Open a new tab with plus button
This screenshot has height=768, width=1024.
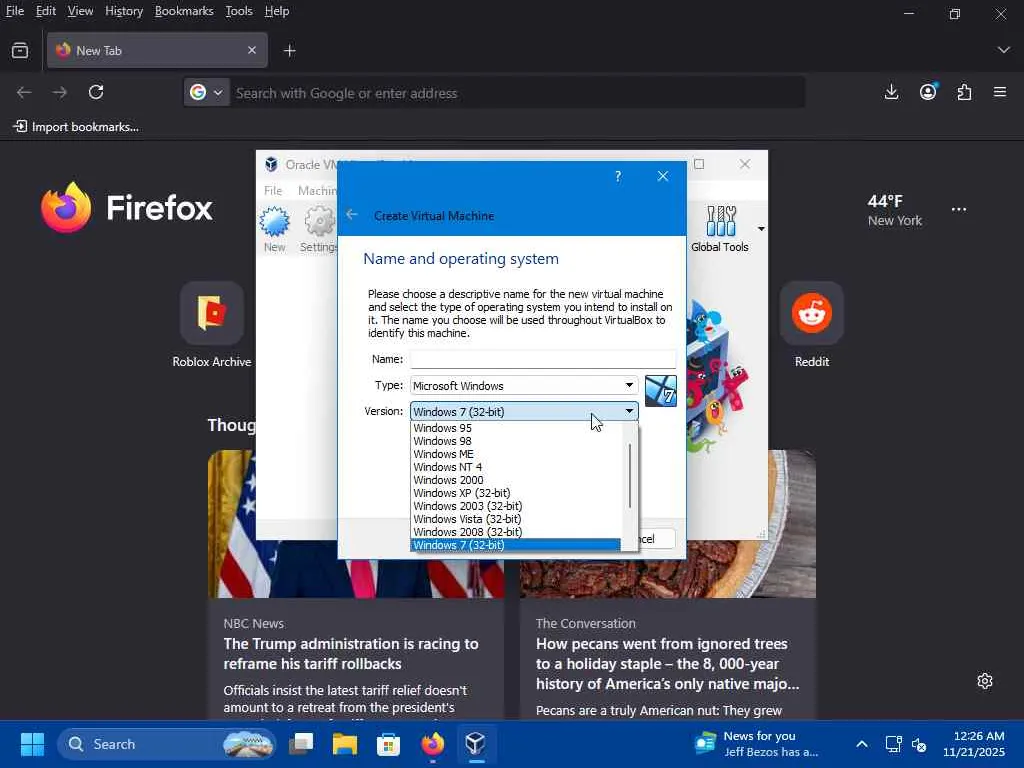click(290, 50)
